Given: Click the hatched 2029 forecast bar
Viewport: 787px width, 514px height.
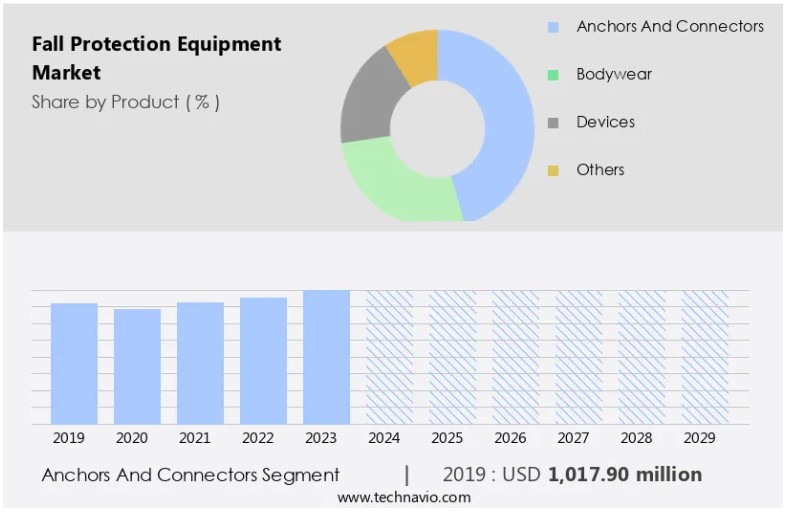Looking at the screenshot, I should coord(704,357).
